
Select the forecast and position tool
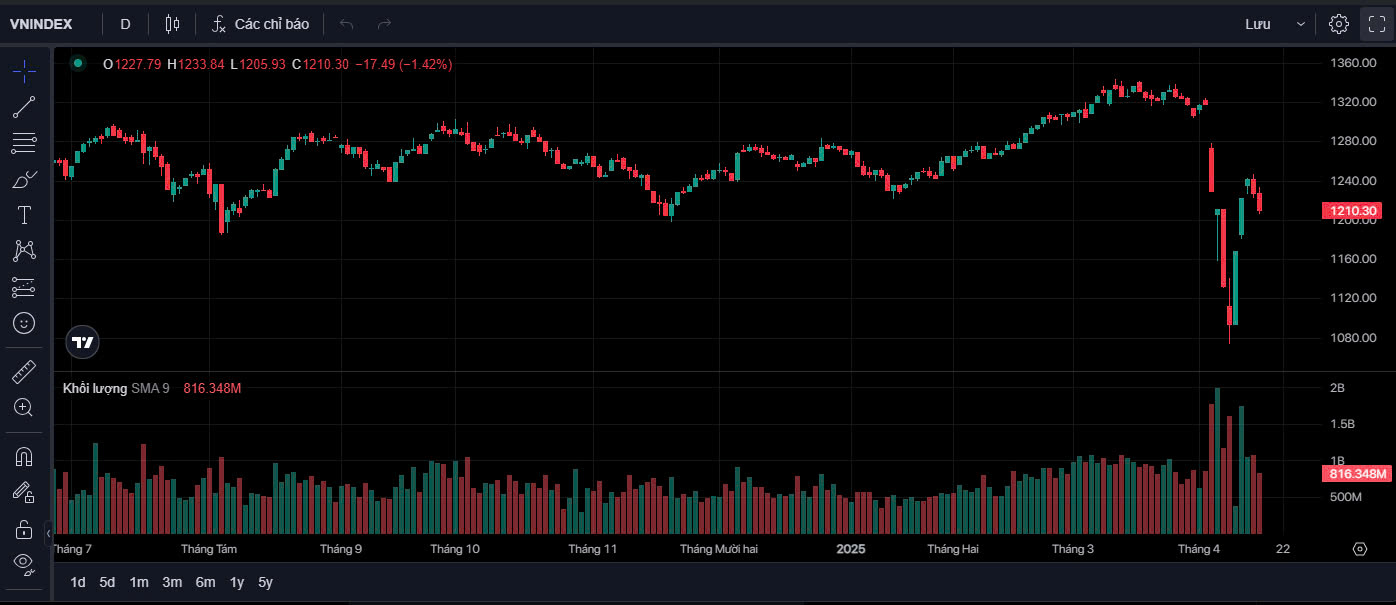pyautogui.click(x=24, y=287)
